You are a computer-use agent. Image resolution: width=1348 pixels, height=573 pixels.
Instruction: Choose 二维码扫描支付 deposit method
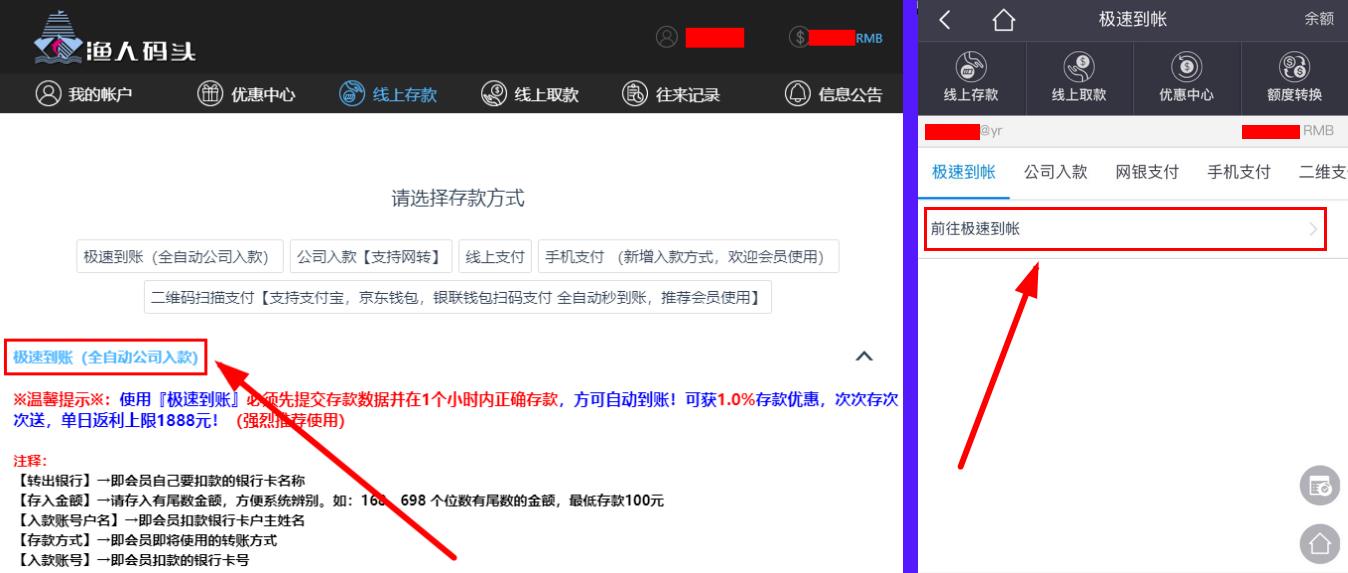pyautogui.click(x=457, y=298)
